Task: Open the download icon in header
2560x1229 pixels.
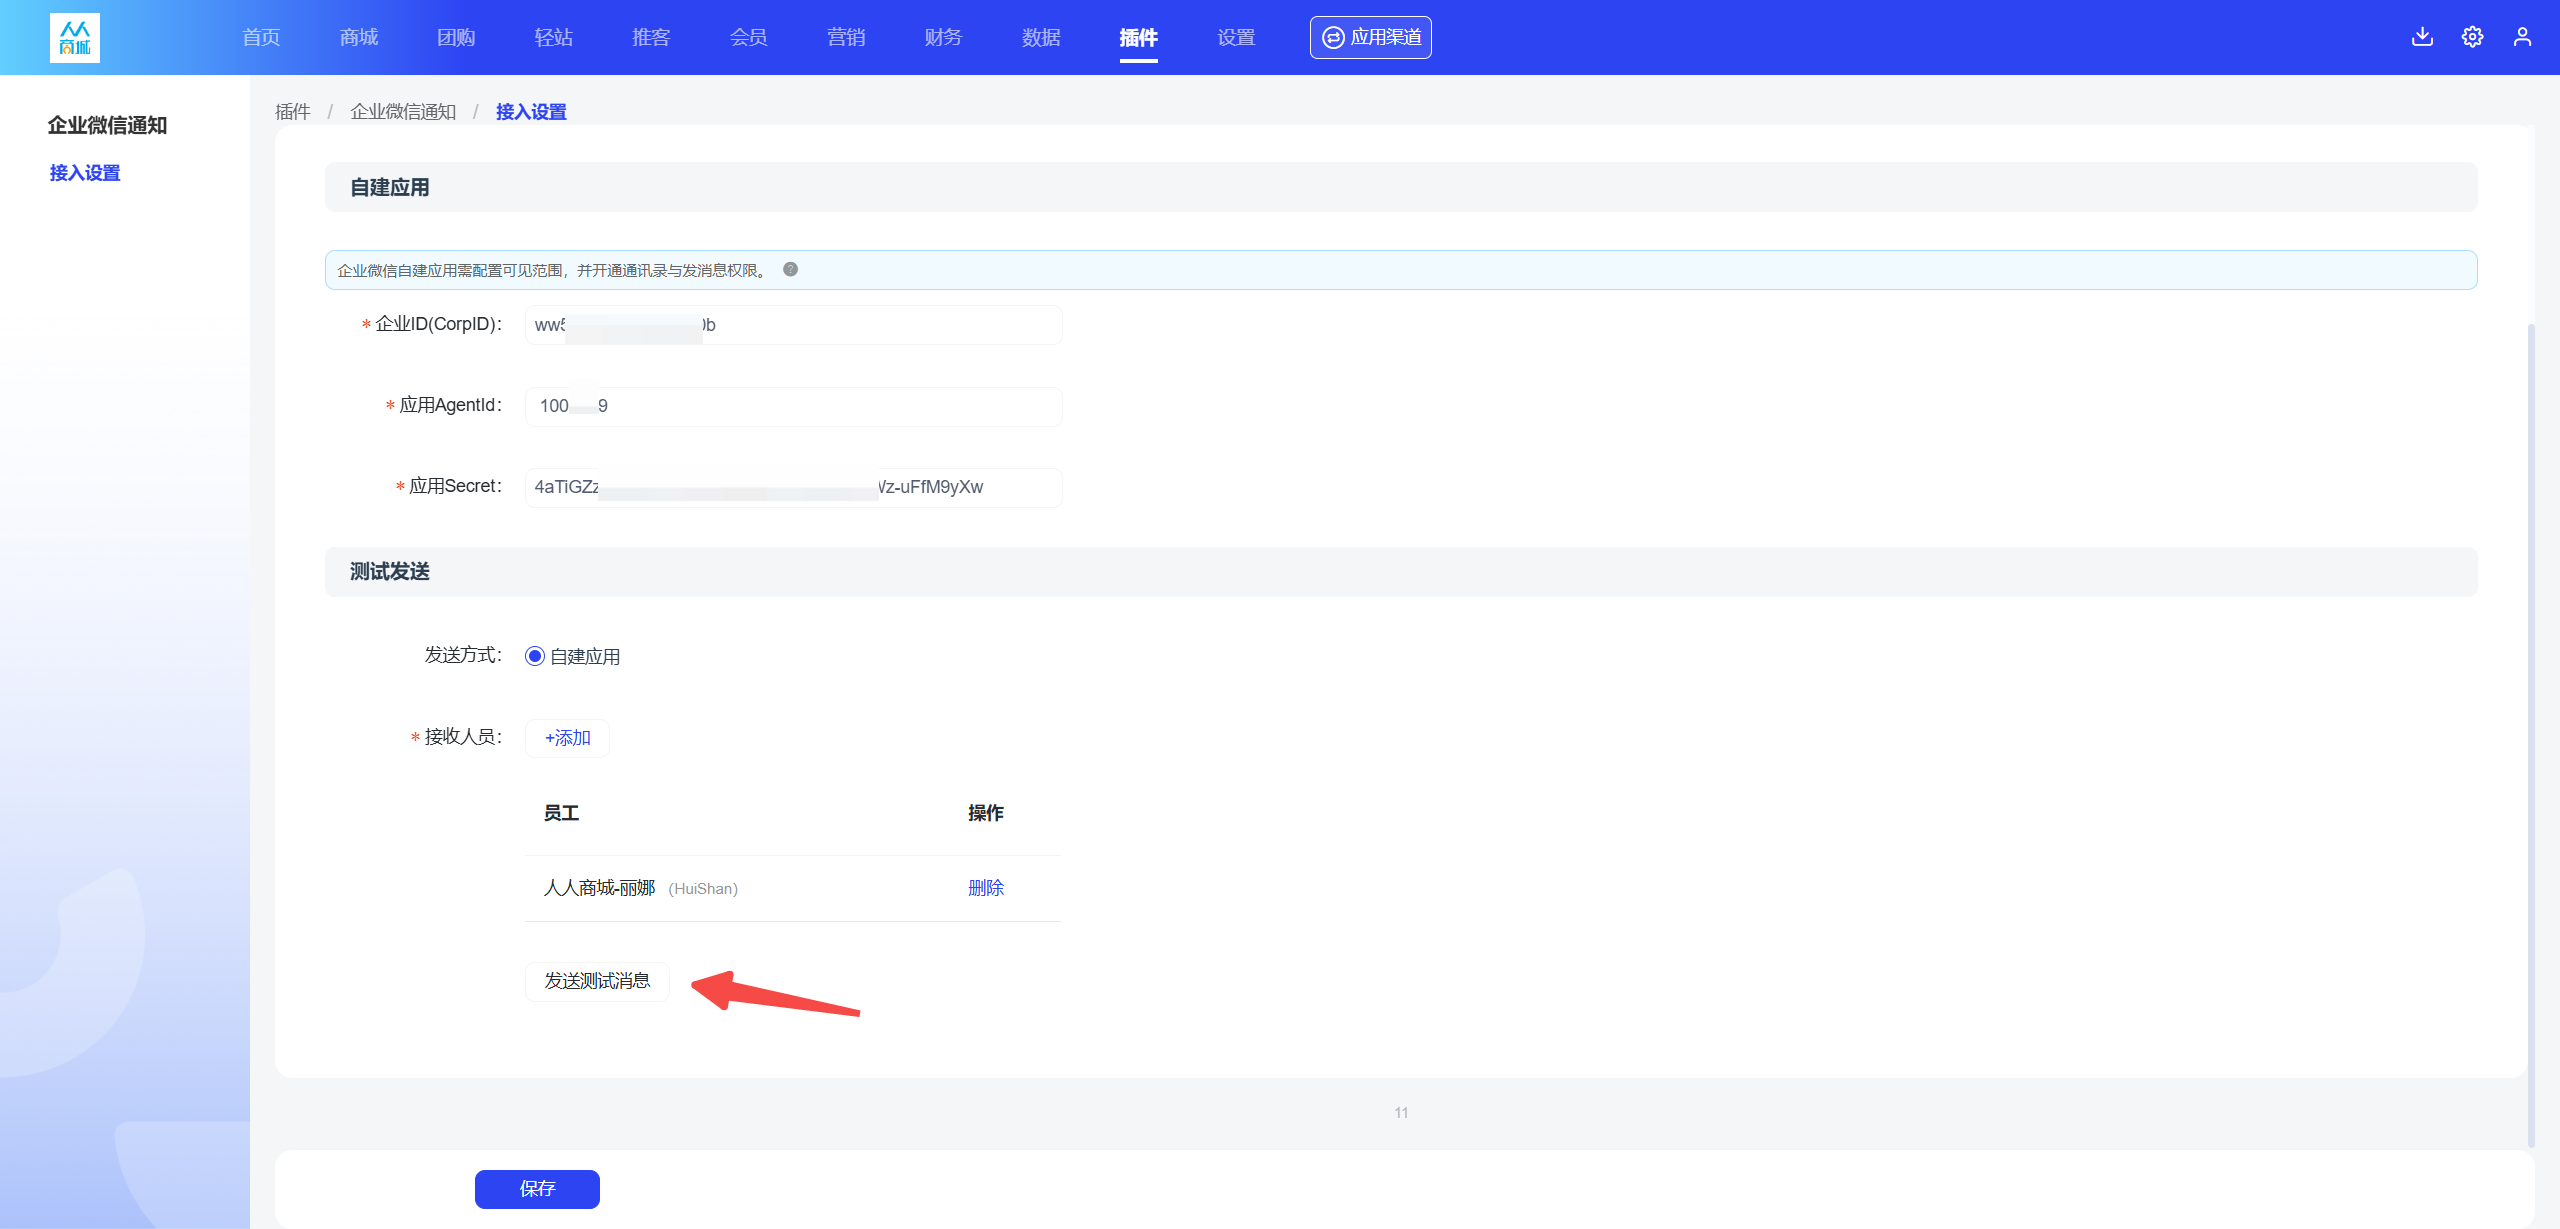Action: click(2422, 37)
